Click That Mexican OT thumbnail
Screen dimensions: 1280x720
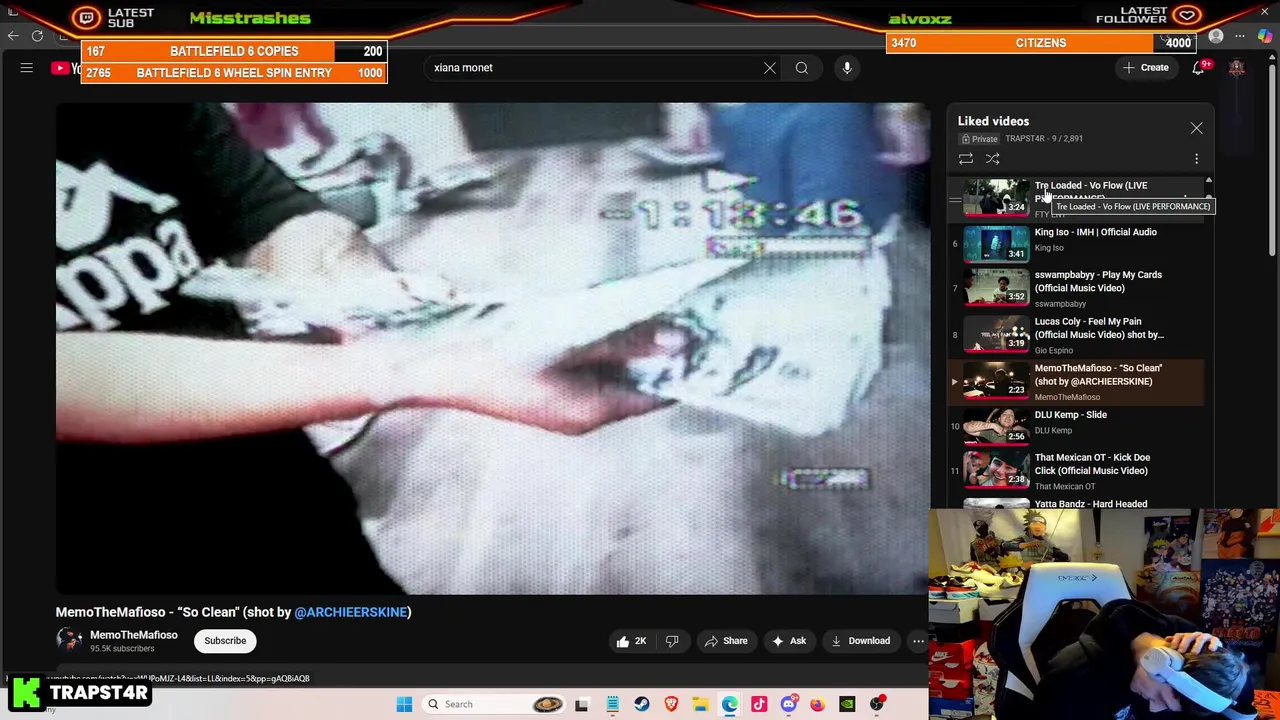coord(996,471)
